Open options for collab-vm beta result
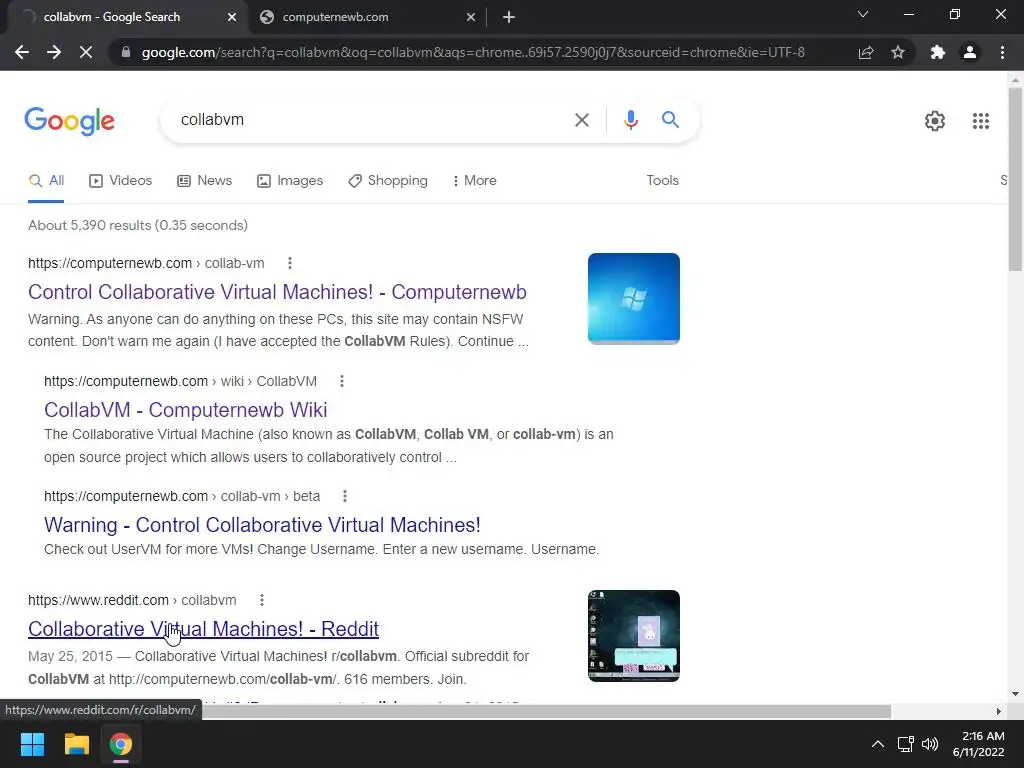This screenshot has height=768, width=1024. 345,496
